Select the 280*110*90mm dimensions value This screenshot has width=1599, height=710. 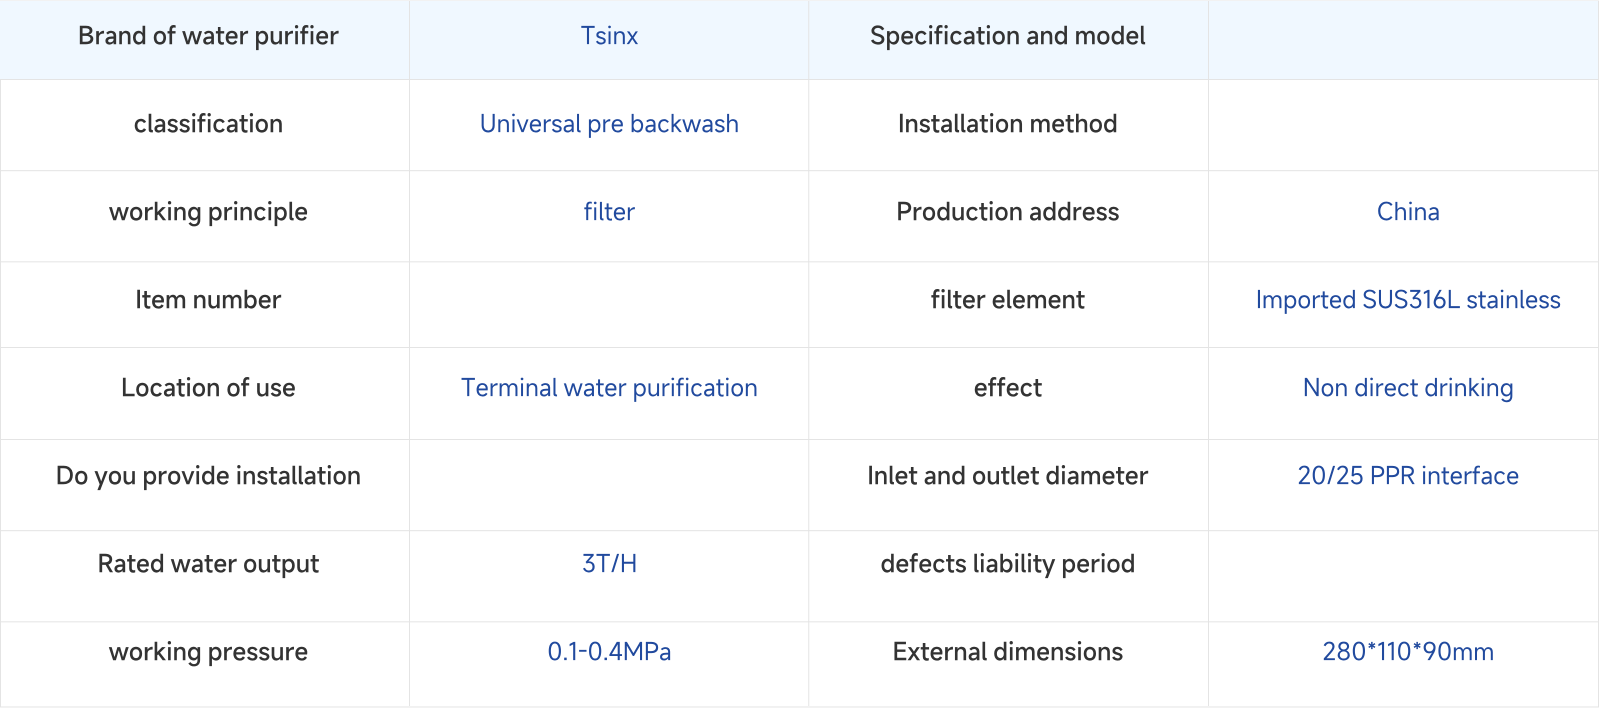click(x=1408, y=652)
